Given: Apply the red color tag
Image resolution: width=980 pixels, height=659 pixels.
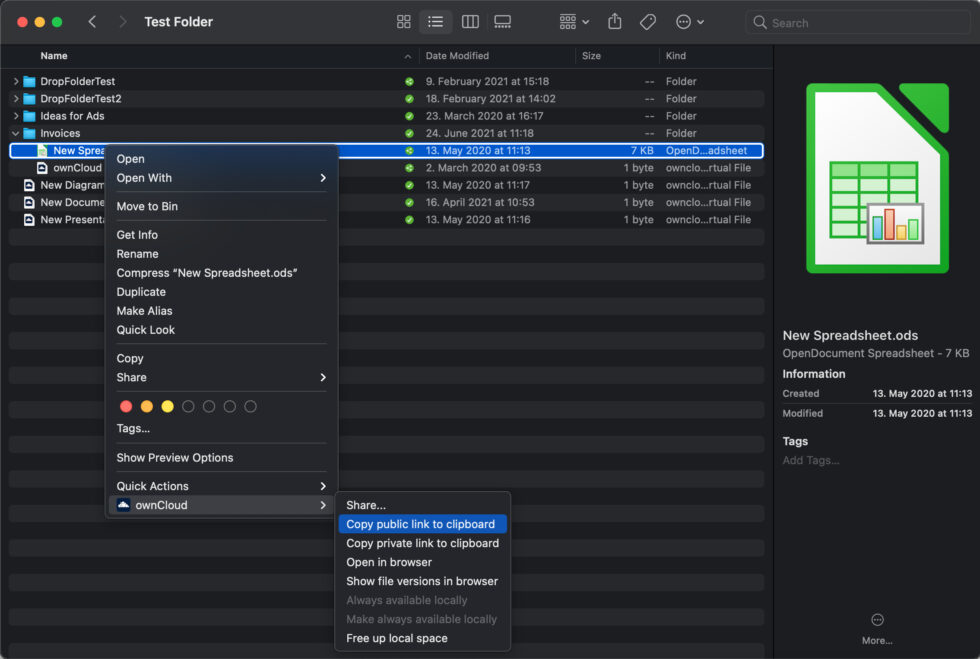Looking at the screenshot, I should pos(126,406).
